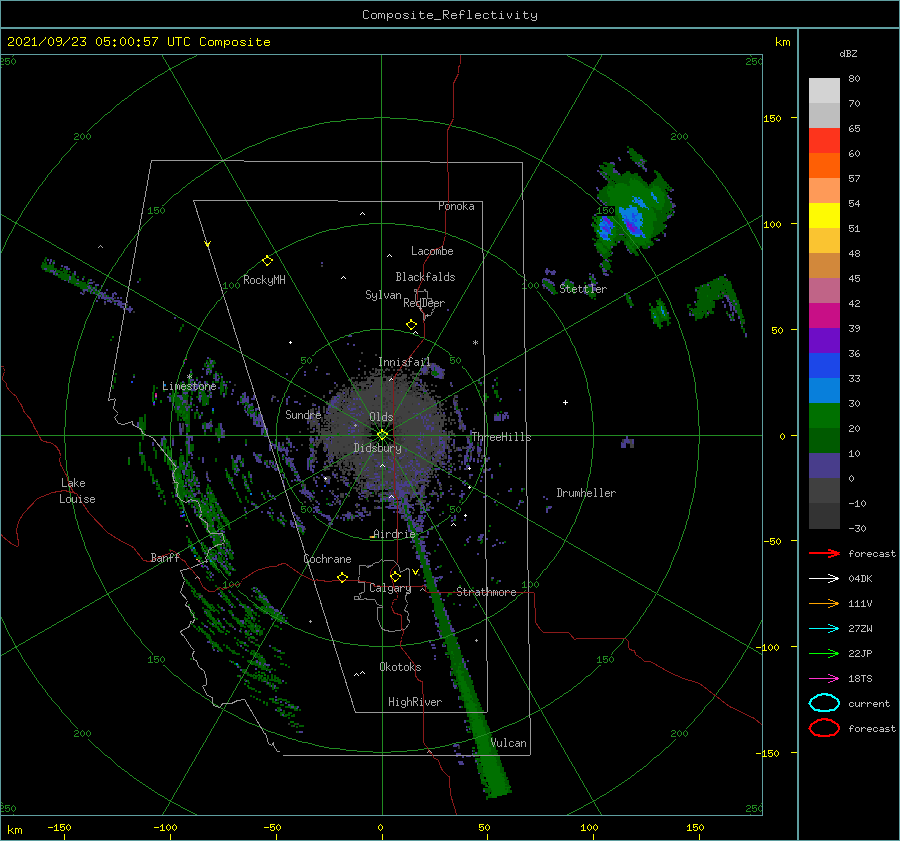This screenshot has width=900, height=841.
Task: Click the red swatch in the dBZ scale
Action: pyautogui.click(x=824, y=141)
